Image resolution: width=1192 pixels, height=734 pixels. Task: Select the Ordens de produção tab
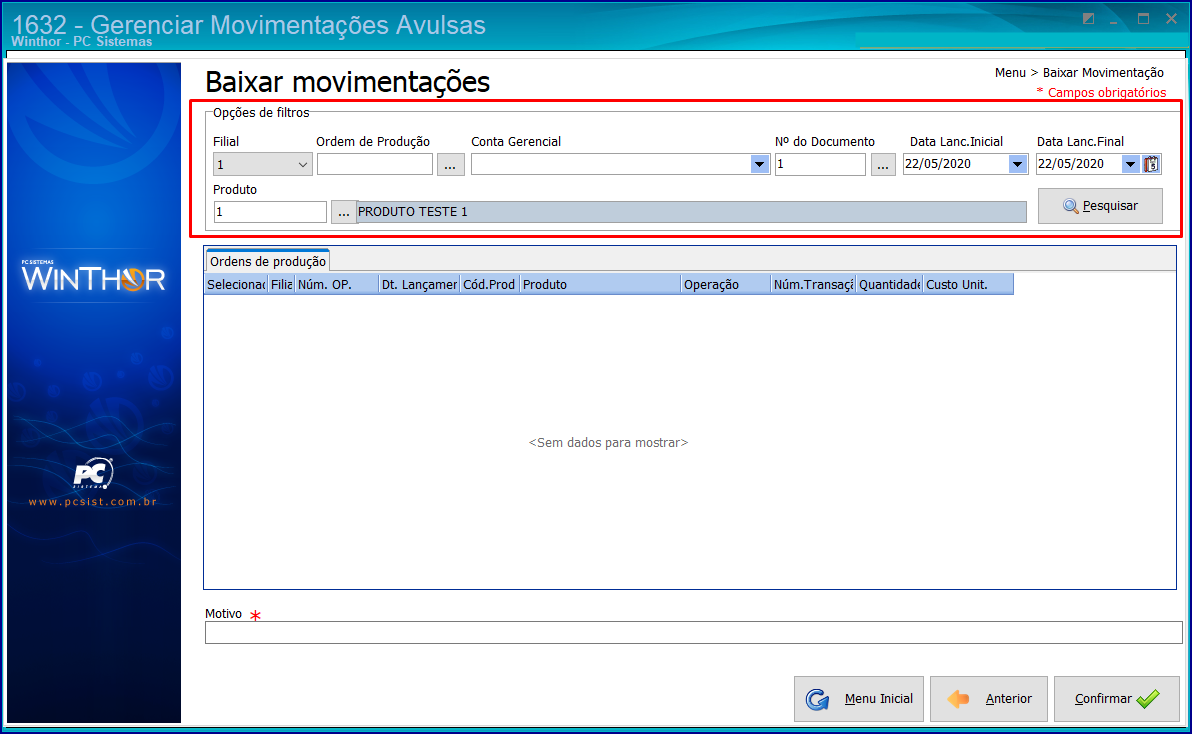[268, 261]
